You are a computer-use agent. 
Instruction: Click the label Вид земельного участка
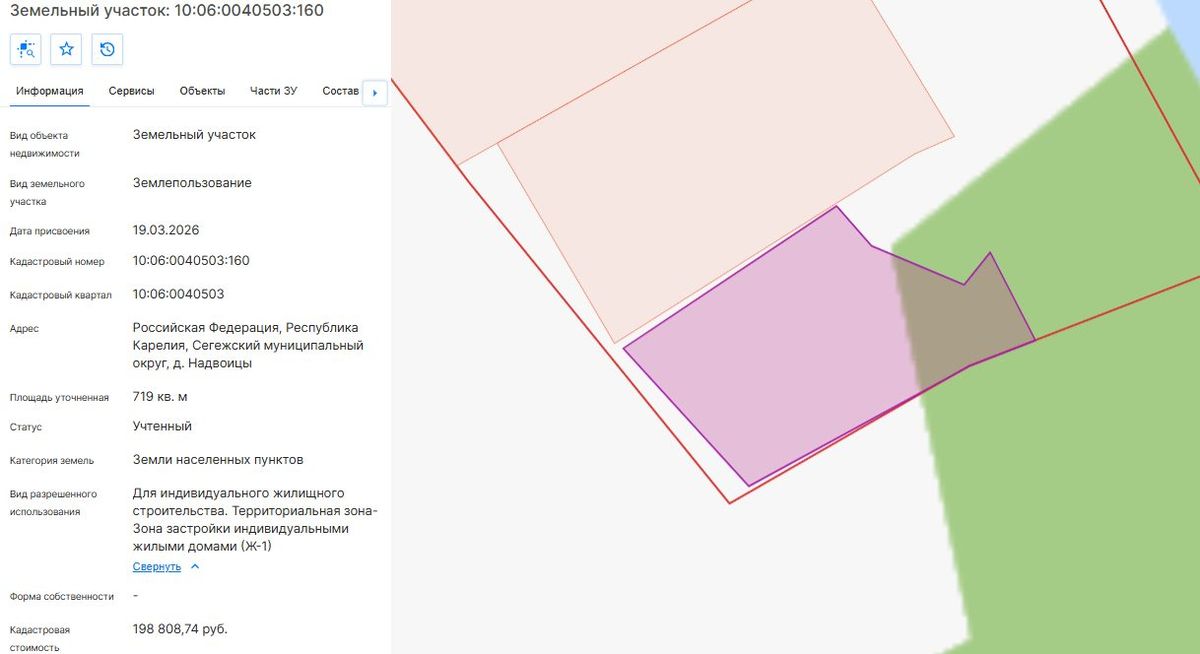click(x=47, y=192)
